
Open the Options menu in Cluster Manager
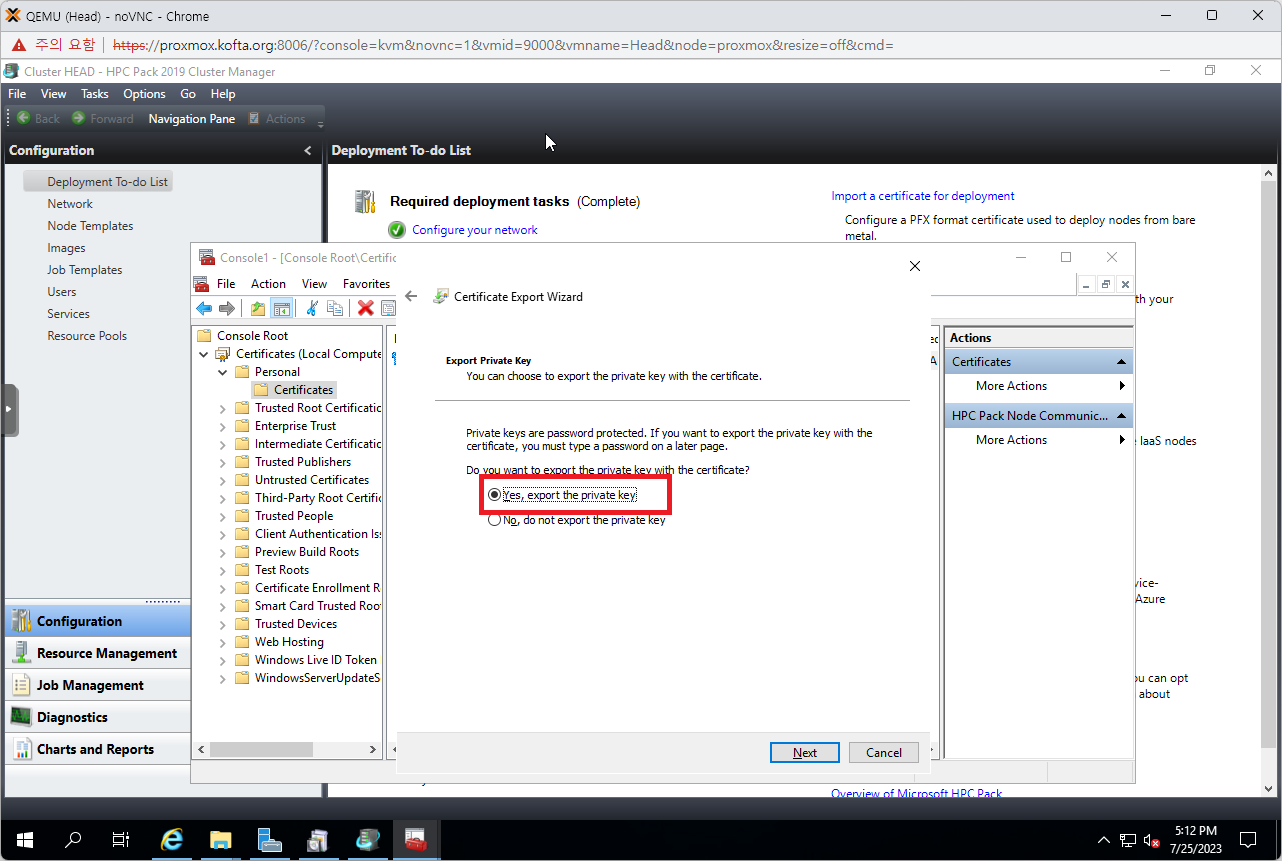(144, 94)
